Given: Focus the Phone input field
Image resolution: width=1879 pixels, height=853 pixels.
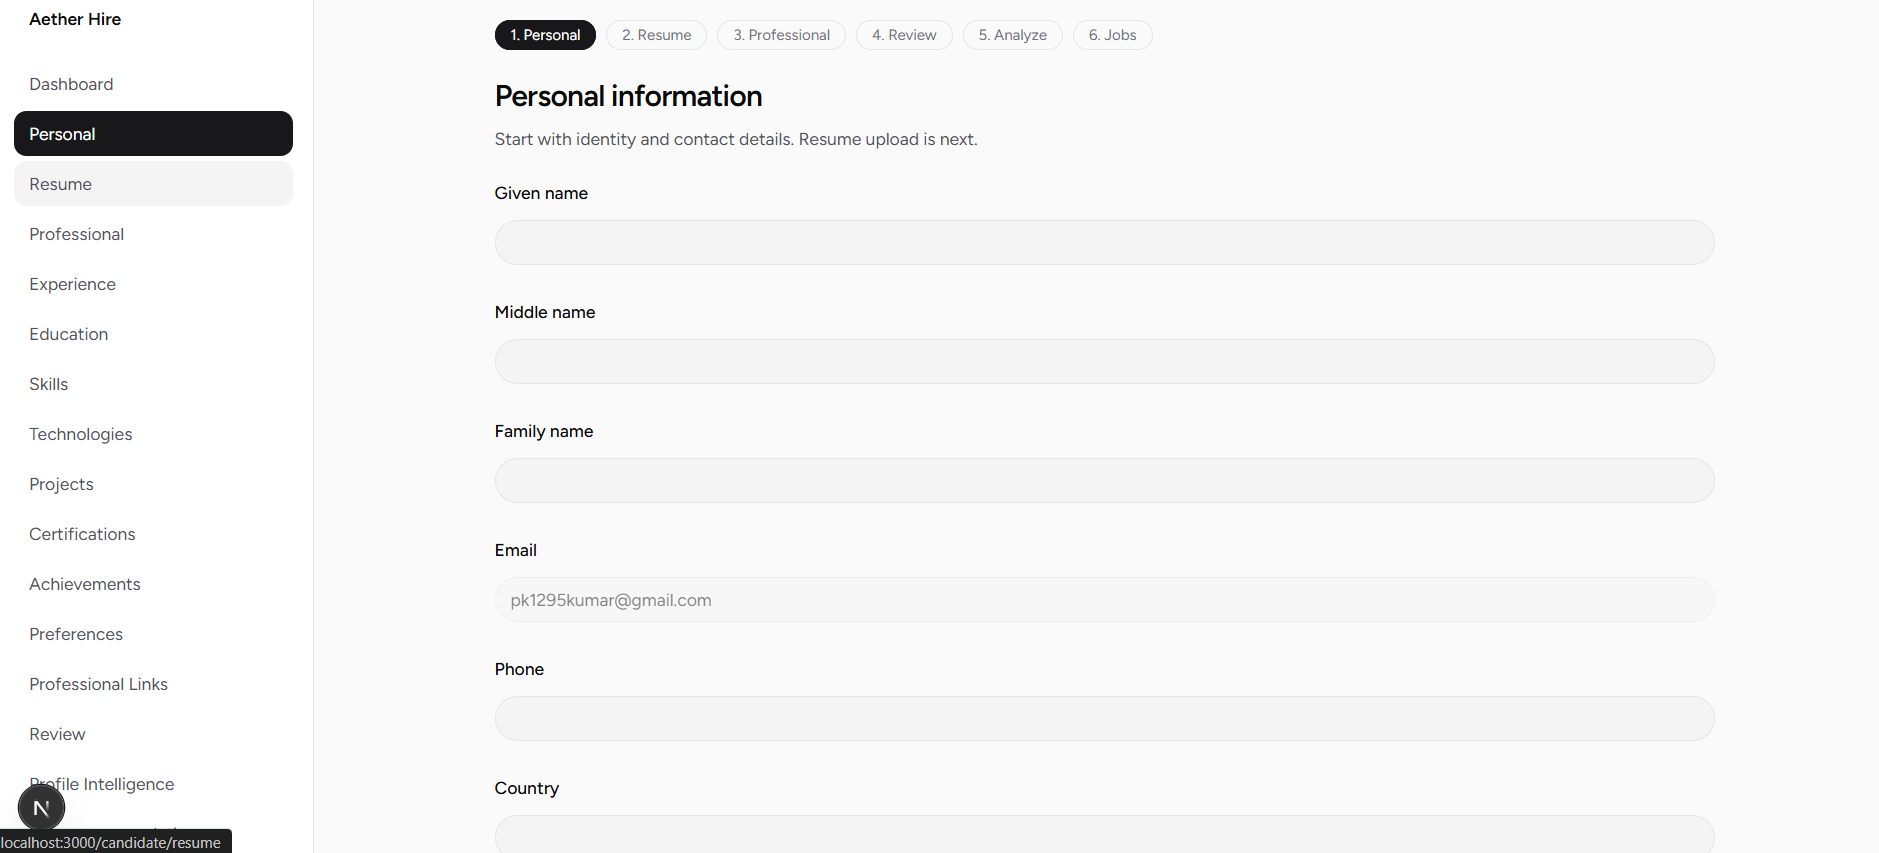Looking at the screenshot, I should coord(1104,719).
